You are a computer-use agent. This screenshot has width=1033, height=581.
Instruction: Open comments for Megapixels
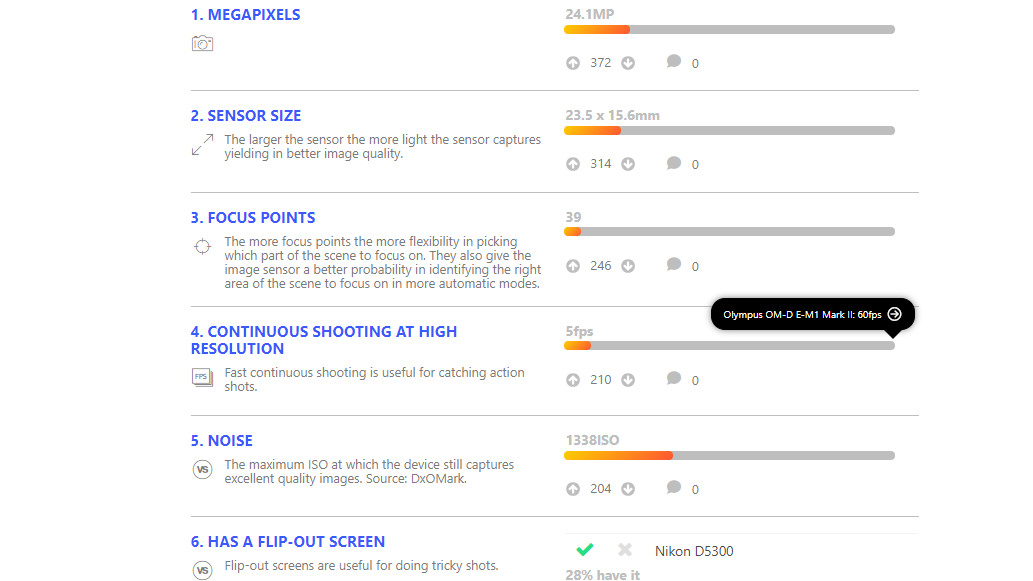(673, 62)
